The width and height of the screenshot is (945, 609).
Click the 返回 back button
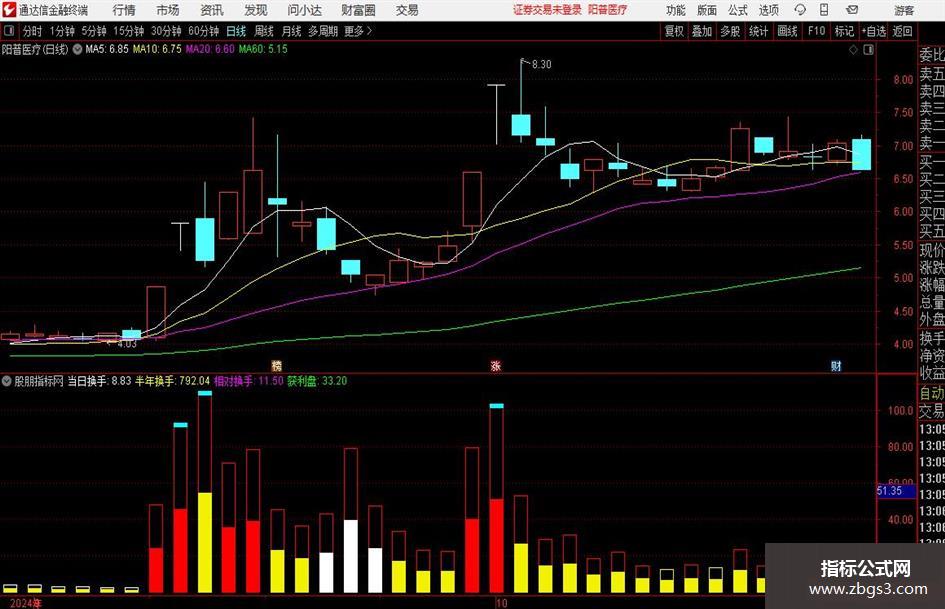tap(902, 31)
